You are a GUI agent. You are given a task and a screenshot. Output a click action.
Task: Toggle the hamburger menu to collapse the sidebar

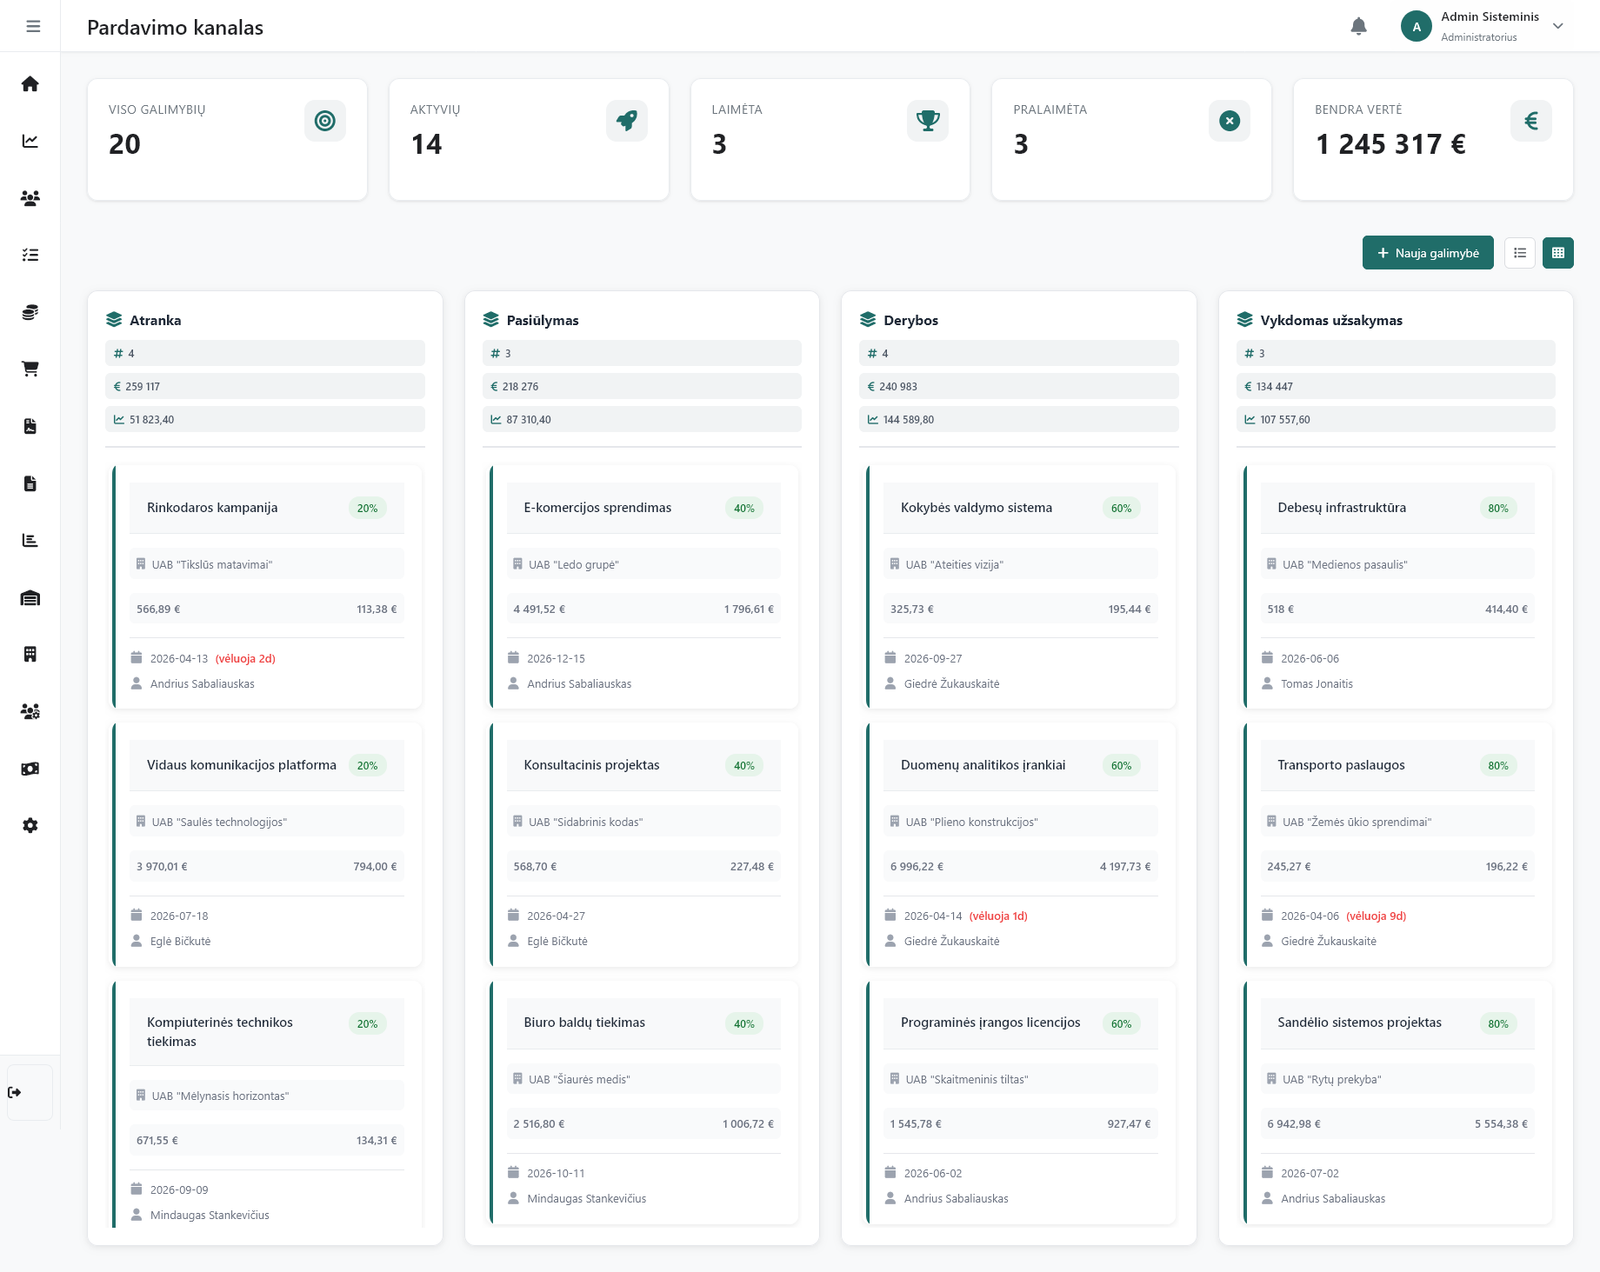pos(33,26)
